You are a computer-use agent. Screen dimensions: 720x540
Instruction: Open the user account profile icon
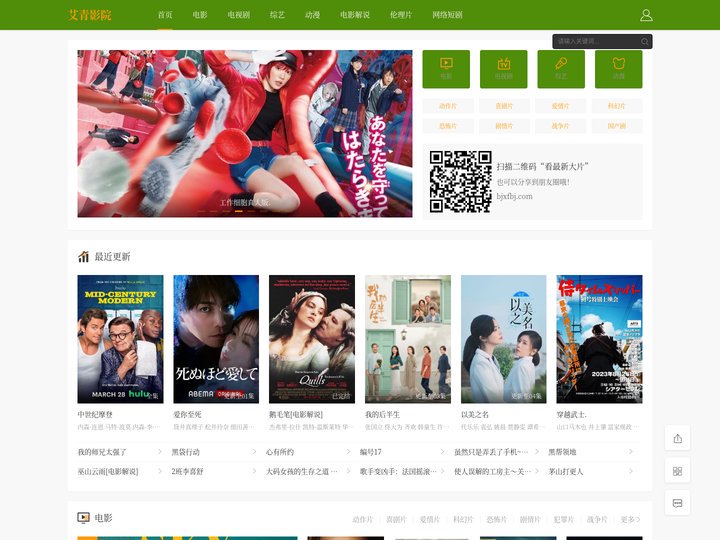click(x=646, y=15)
